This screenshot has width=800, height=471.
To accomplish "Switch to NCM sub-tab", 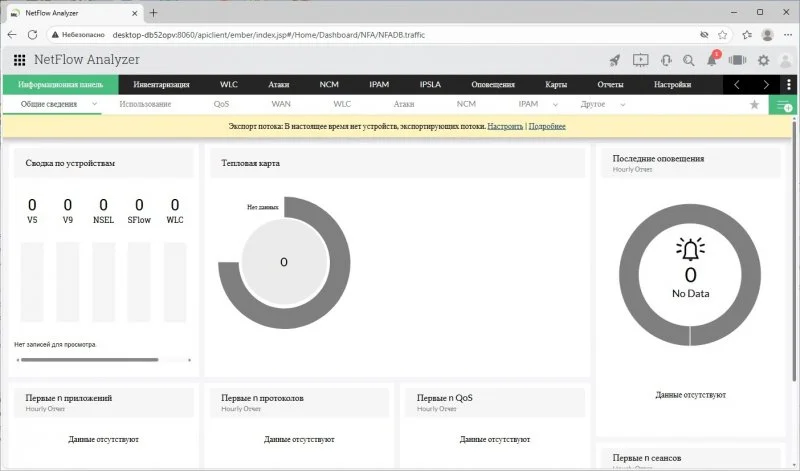I will point(466,104).
